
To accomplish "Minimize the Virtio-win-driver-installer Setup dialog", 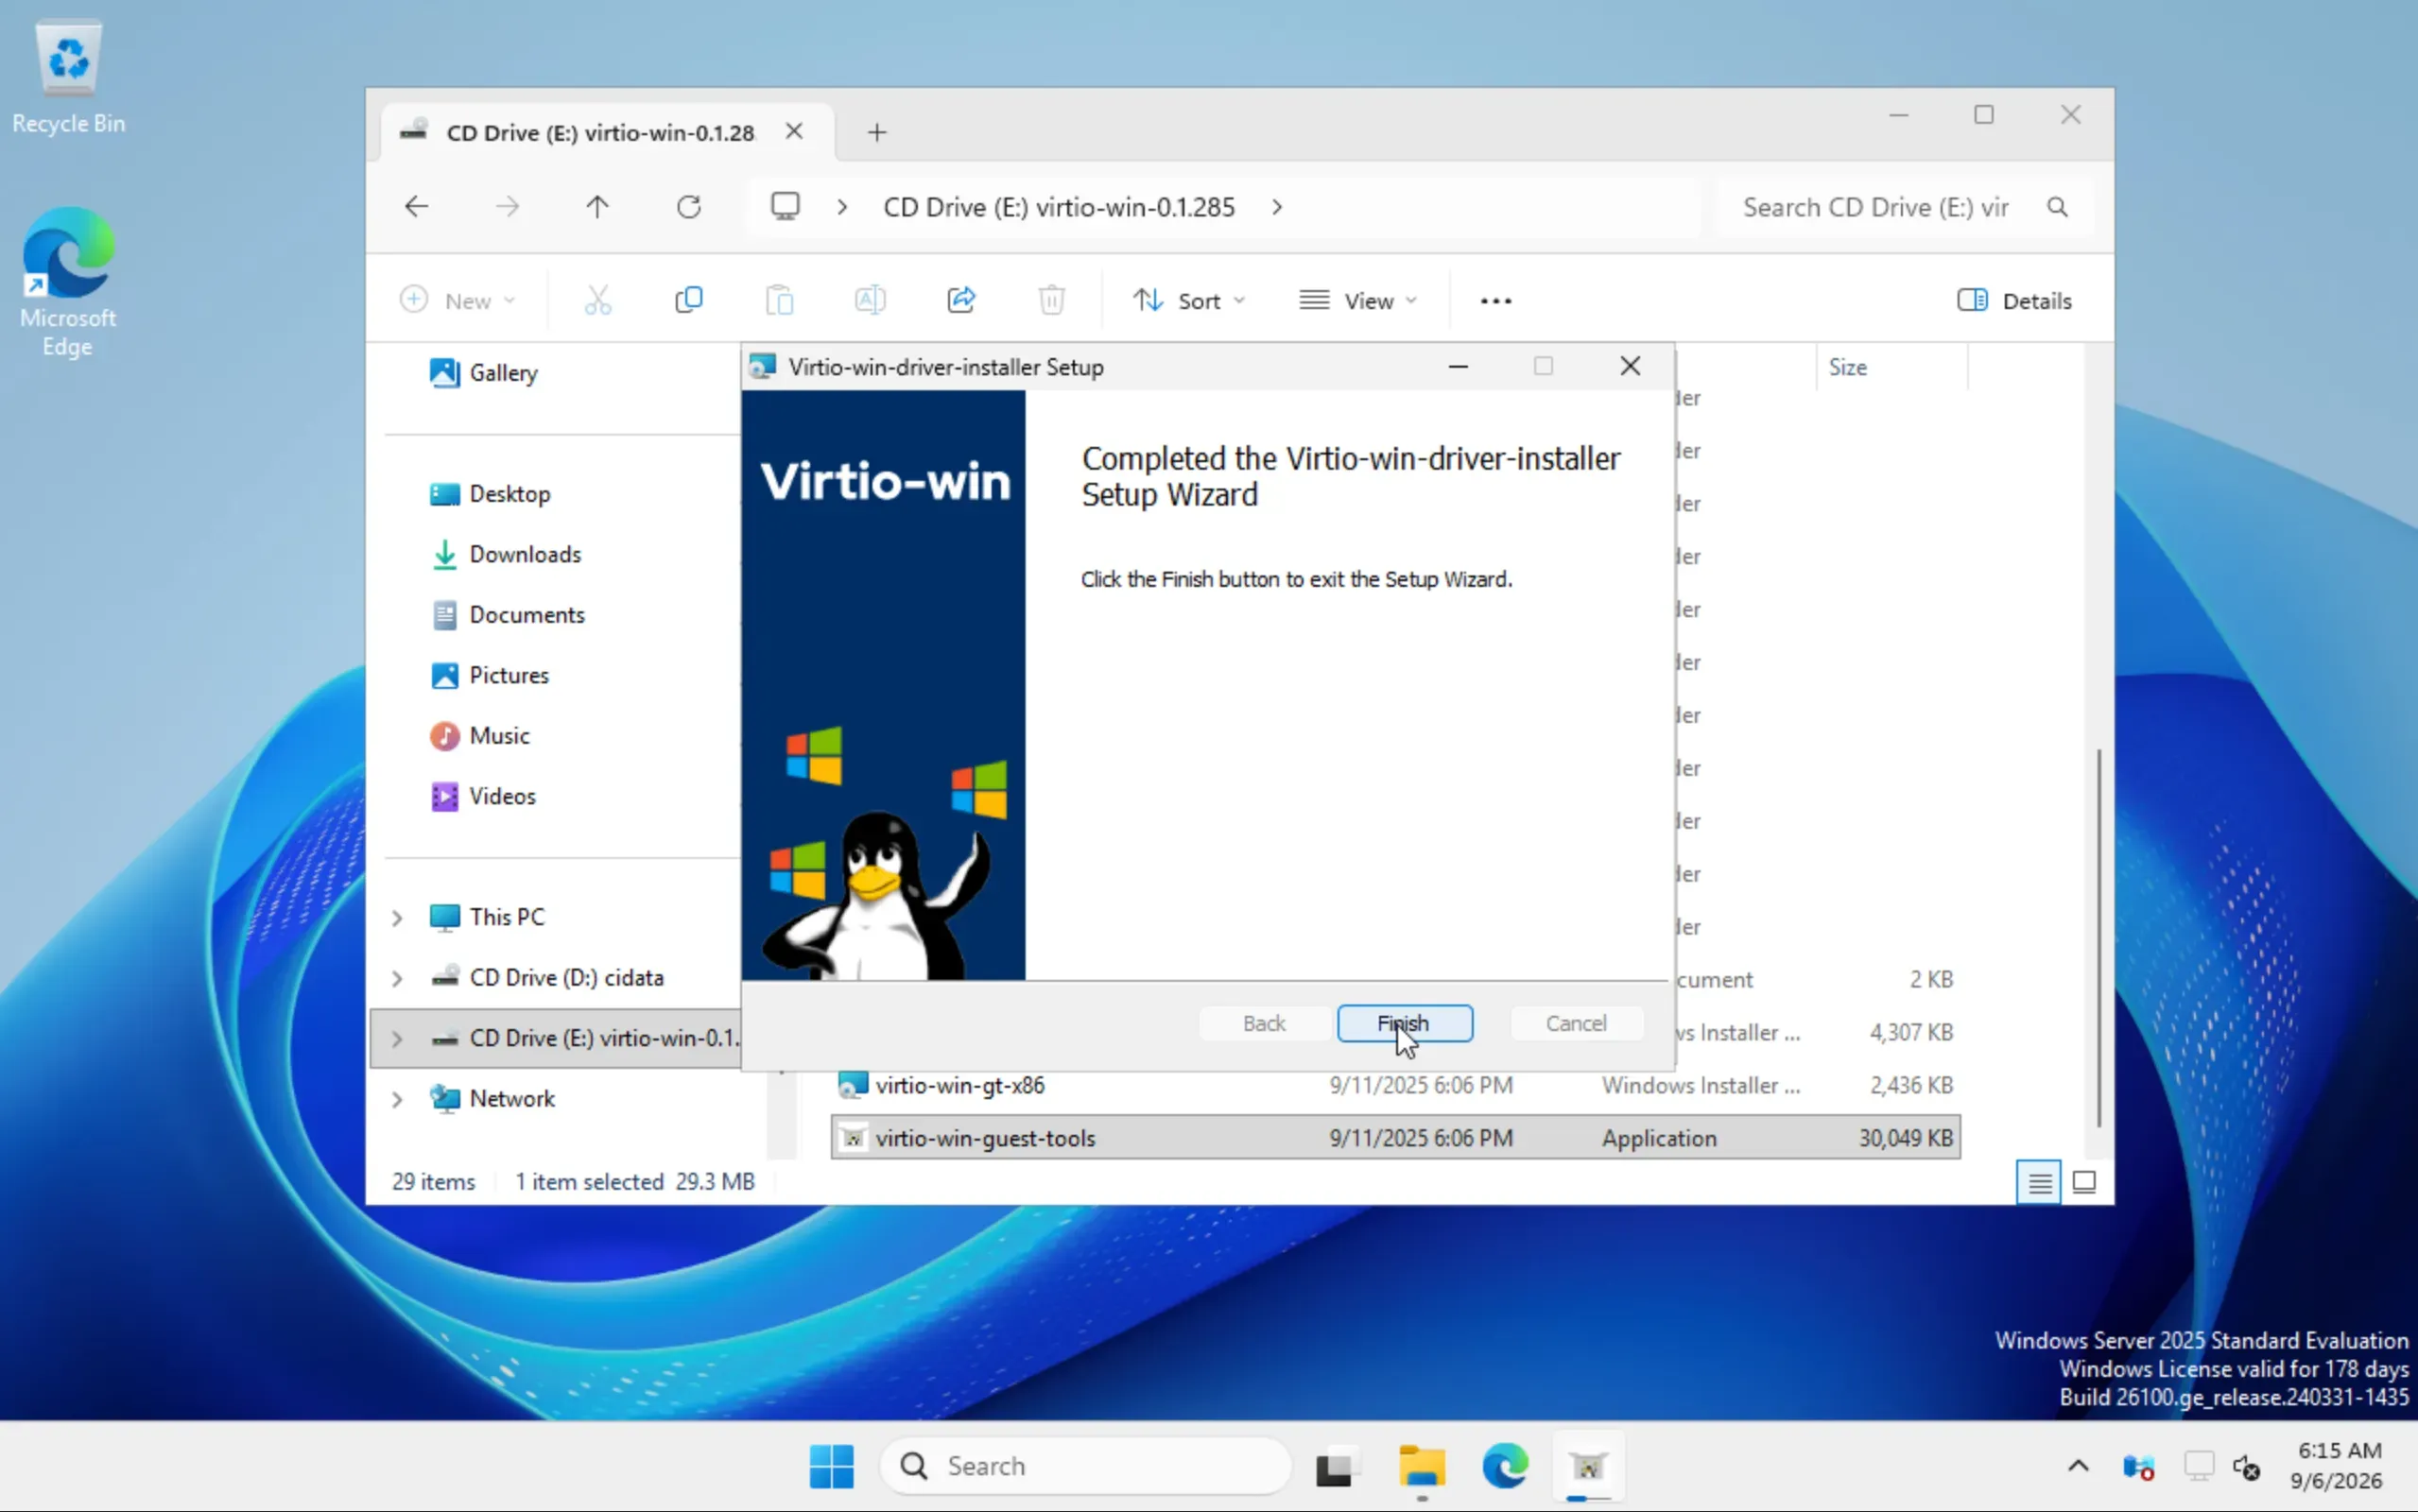I will click(x=1458, y=366).
